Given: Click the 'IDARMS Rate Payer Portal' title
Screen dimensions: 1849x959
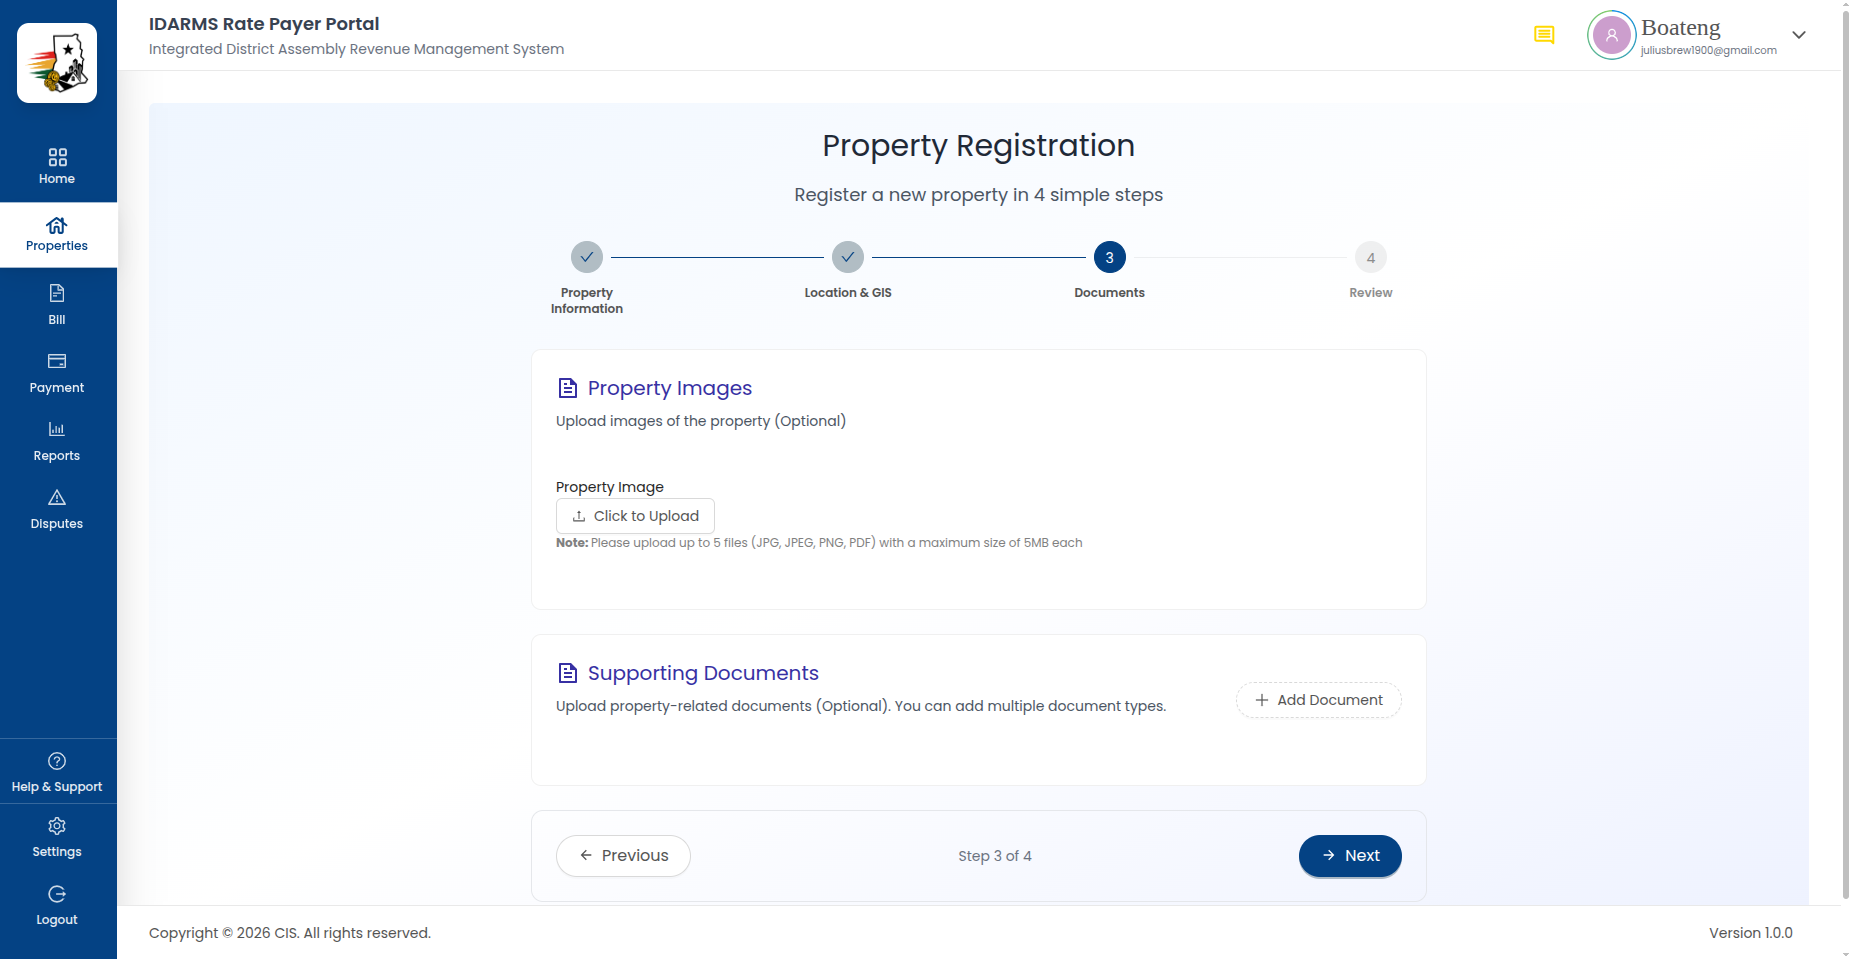Looking at the screenshot, I should pyautogui.click(x=264, y=24).
